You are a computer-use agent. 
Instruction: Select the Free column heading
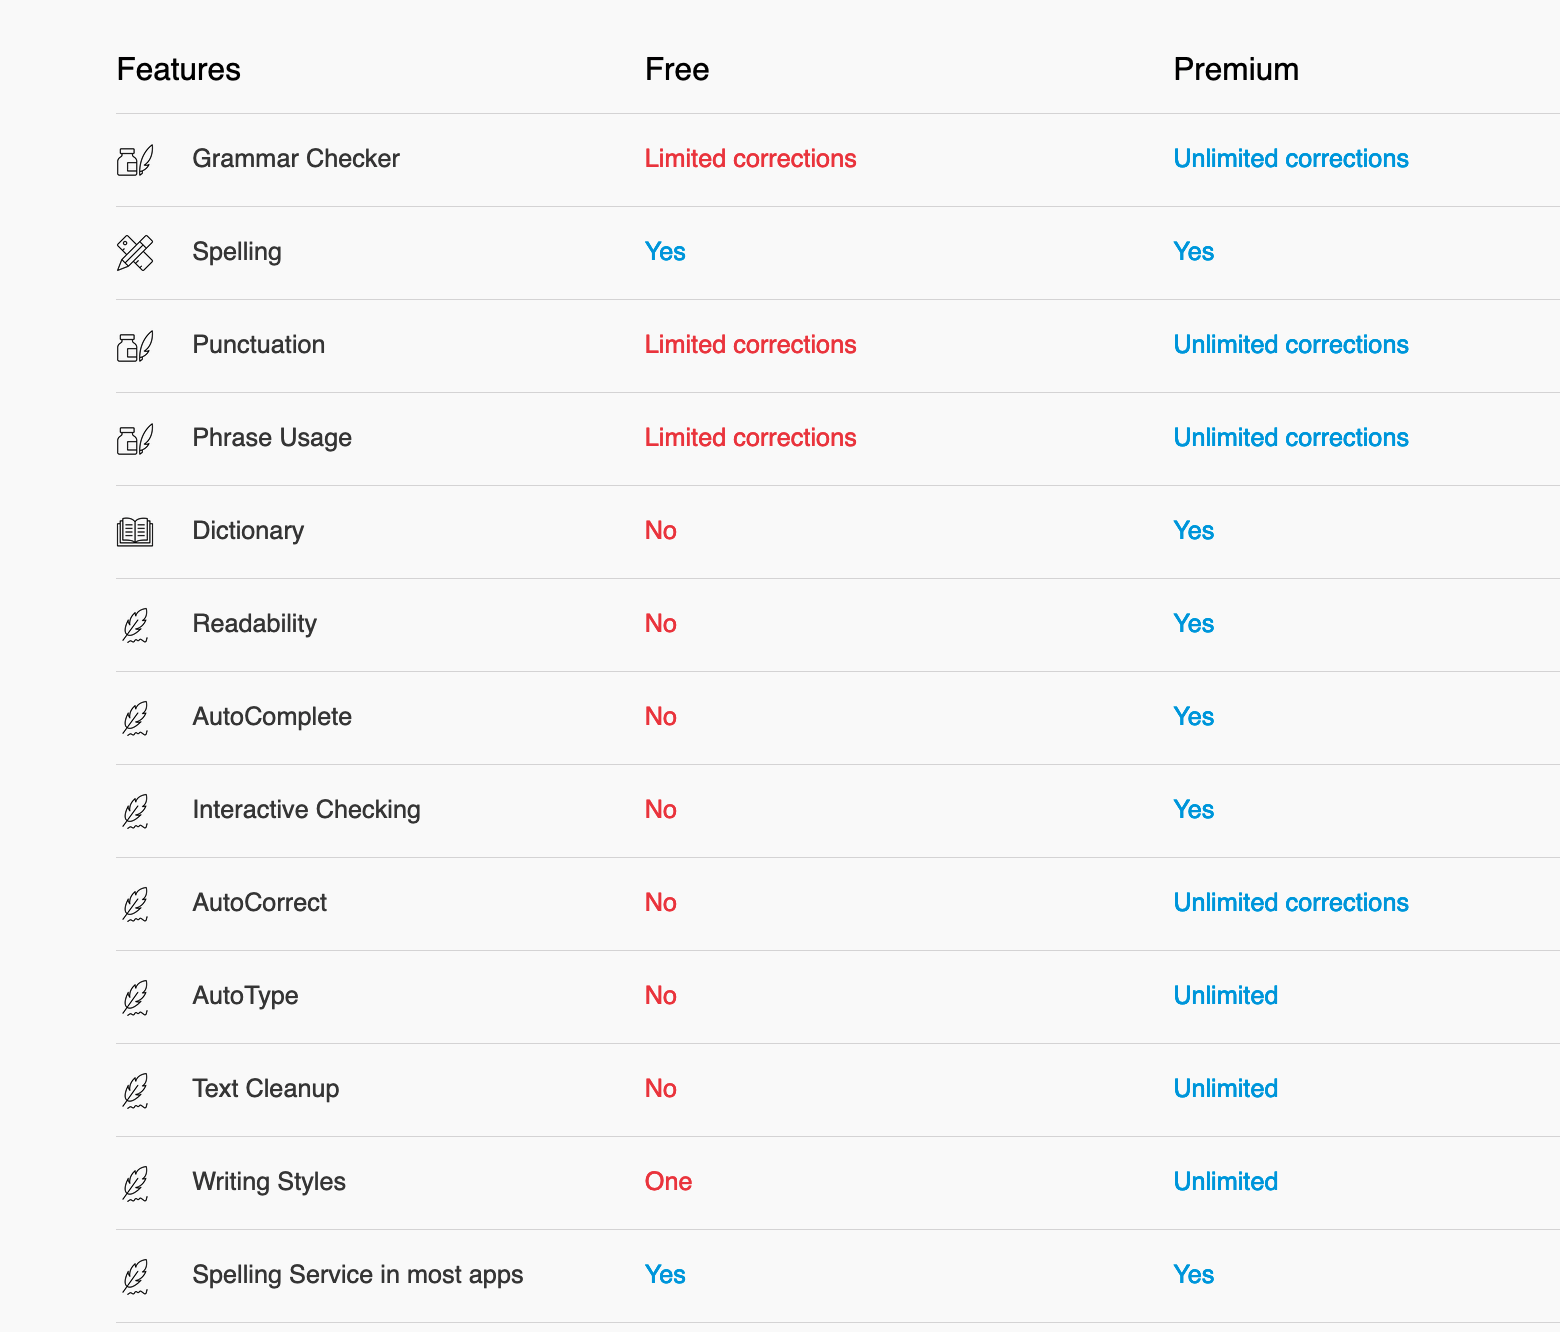(x=677, y=69)
